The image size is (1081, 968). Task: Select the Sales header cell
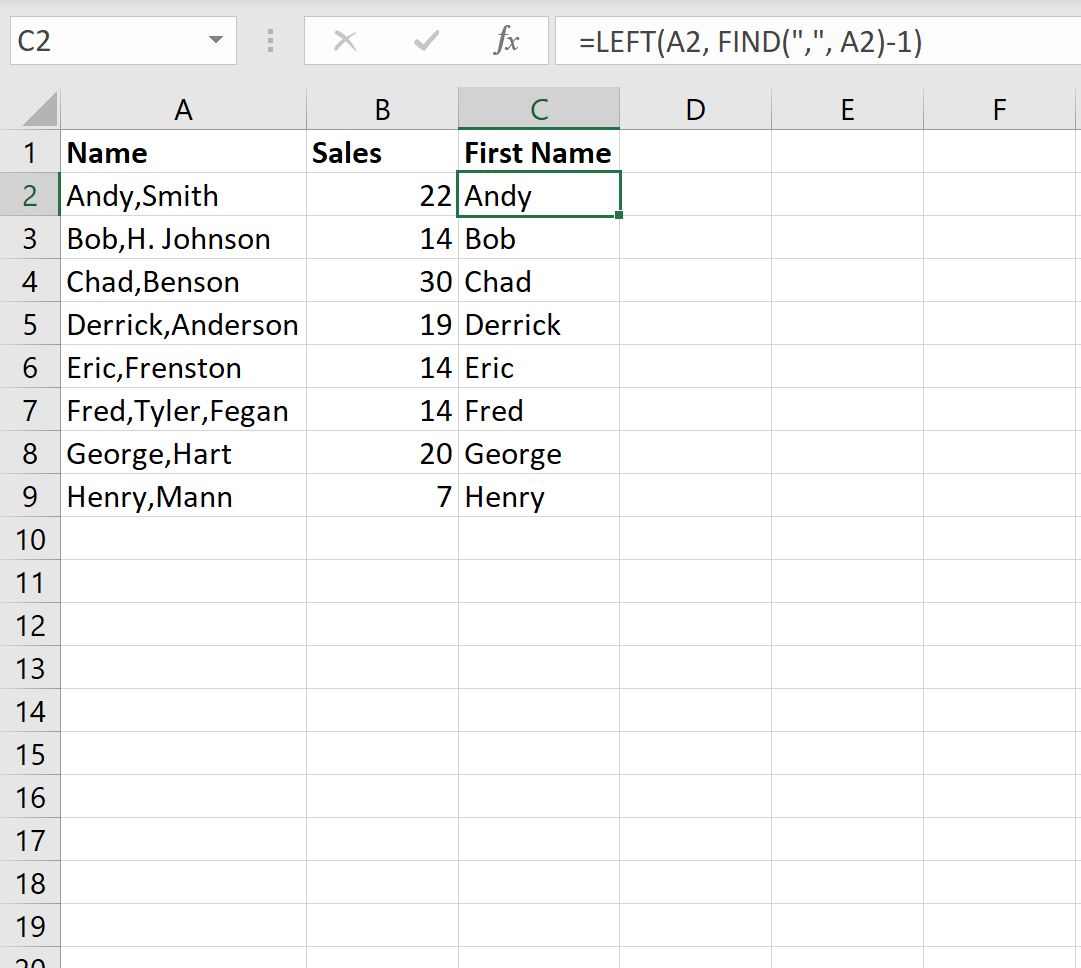coord(383,152)
